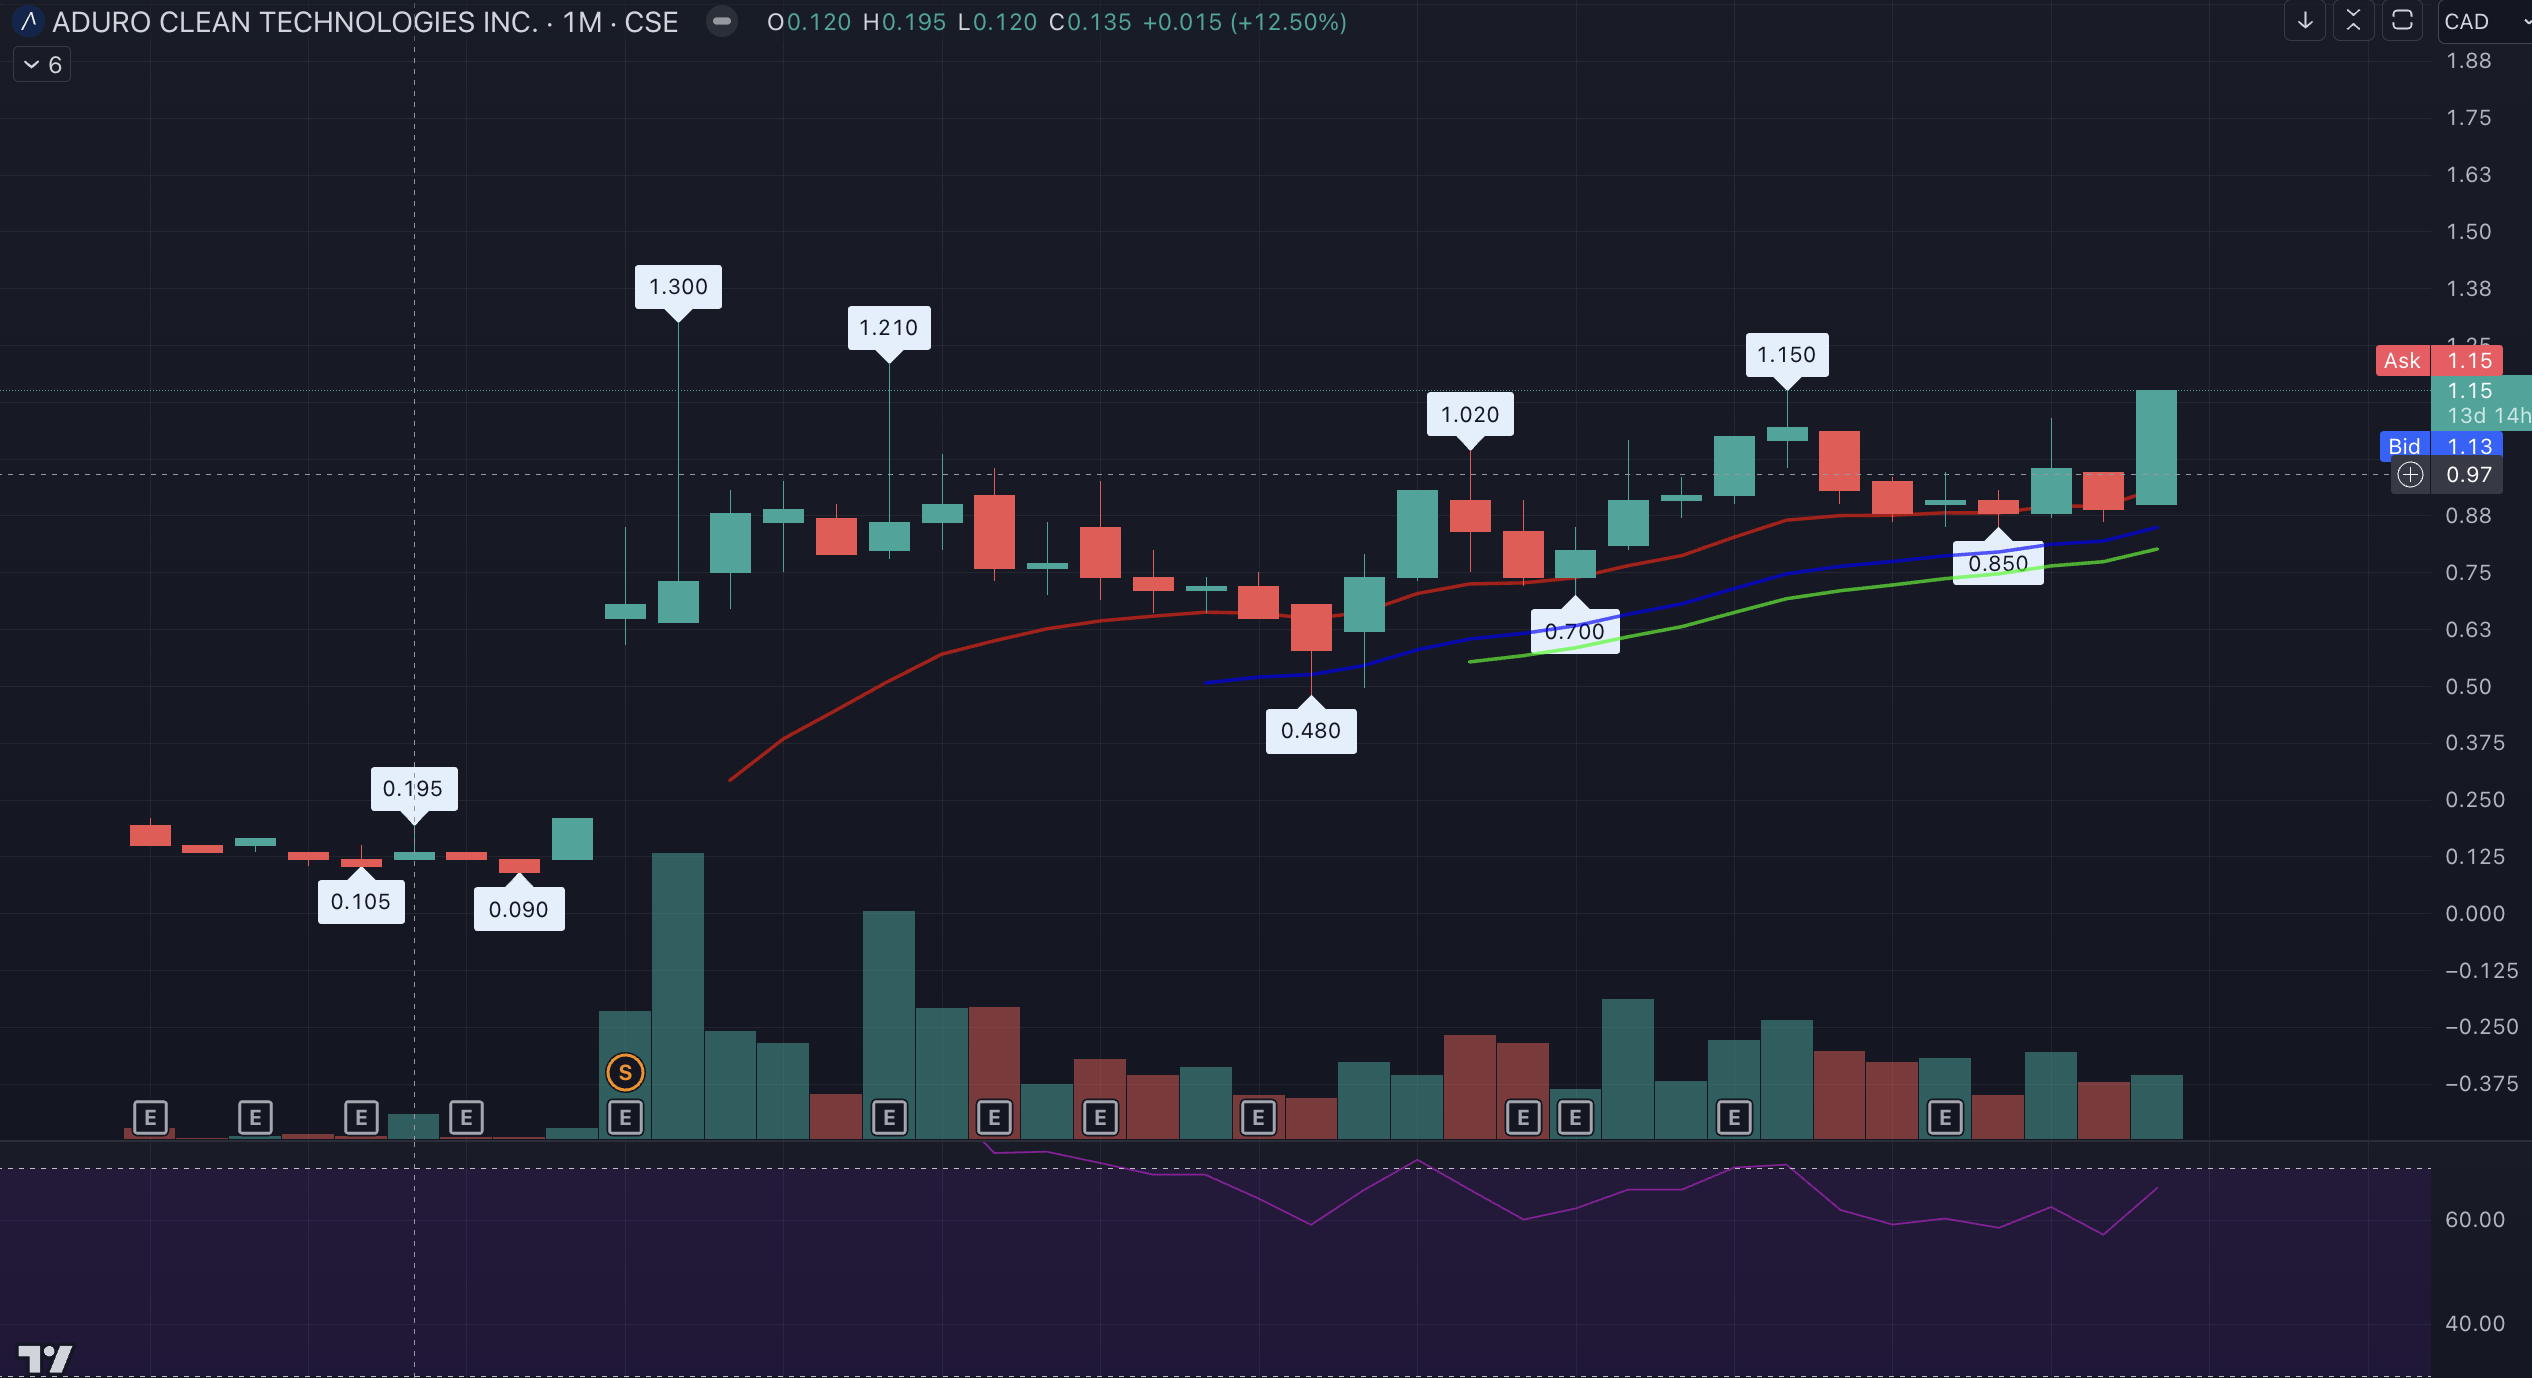
Task: Click the change value +0.015 (+12.50%)
Action: click(1245, 22)
